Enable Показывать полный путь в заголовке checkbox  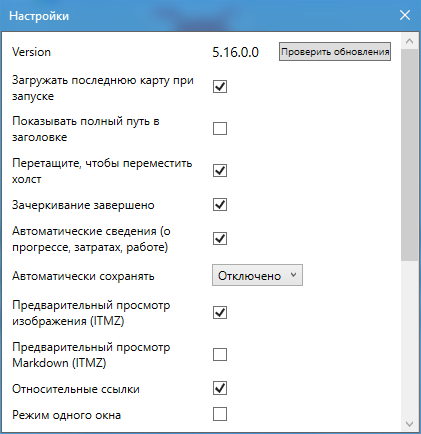pyautogui.click(x=220, y=128)
